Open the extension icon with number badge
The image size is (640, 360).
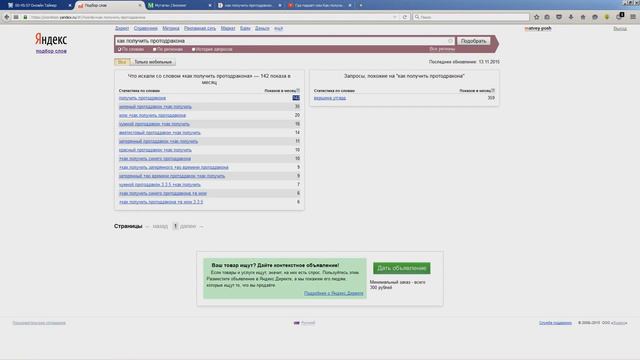click(620, 16)
